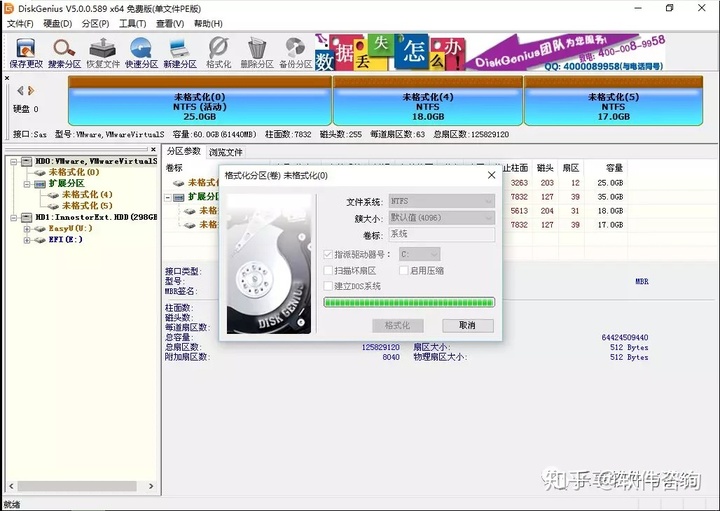Open the Search Partition (搜索分区) tool
Screen dimensions: 720x511
pyautogui.click(x=64, y=53)
